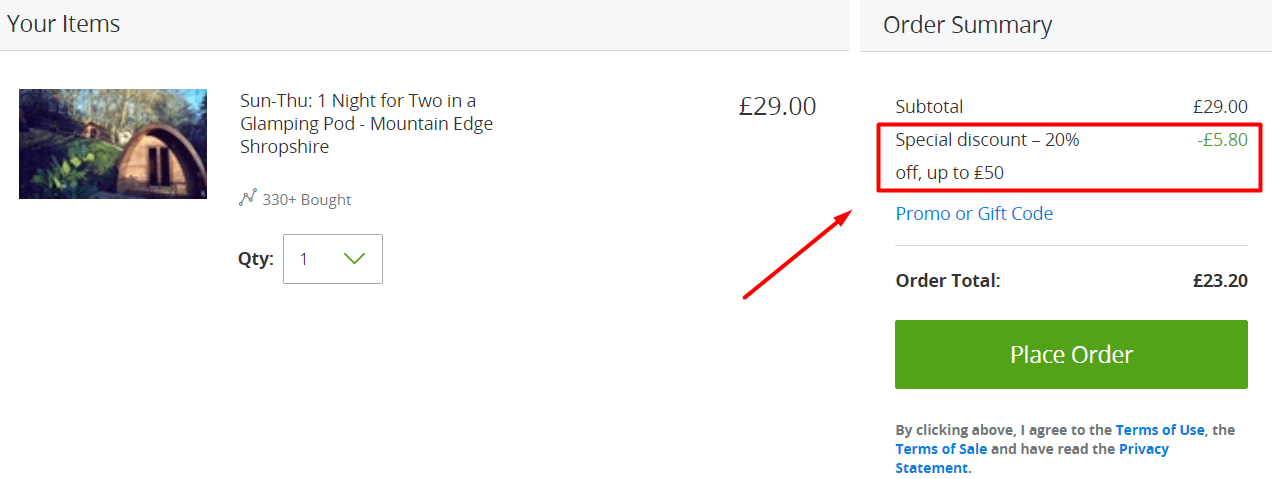1272x479 pixels.
Task: Click the -£5.80 discount amount
Action: pyautogui.click(x=1222, y=140)
